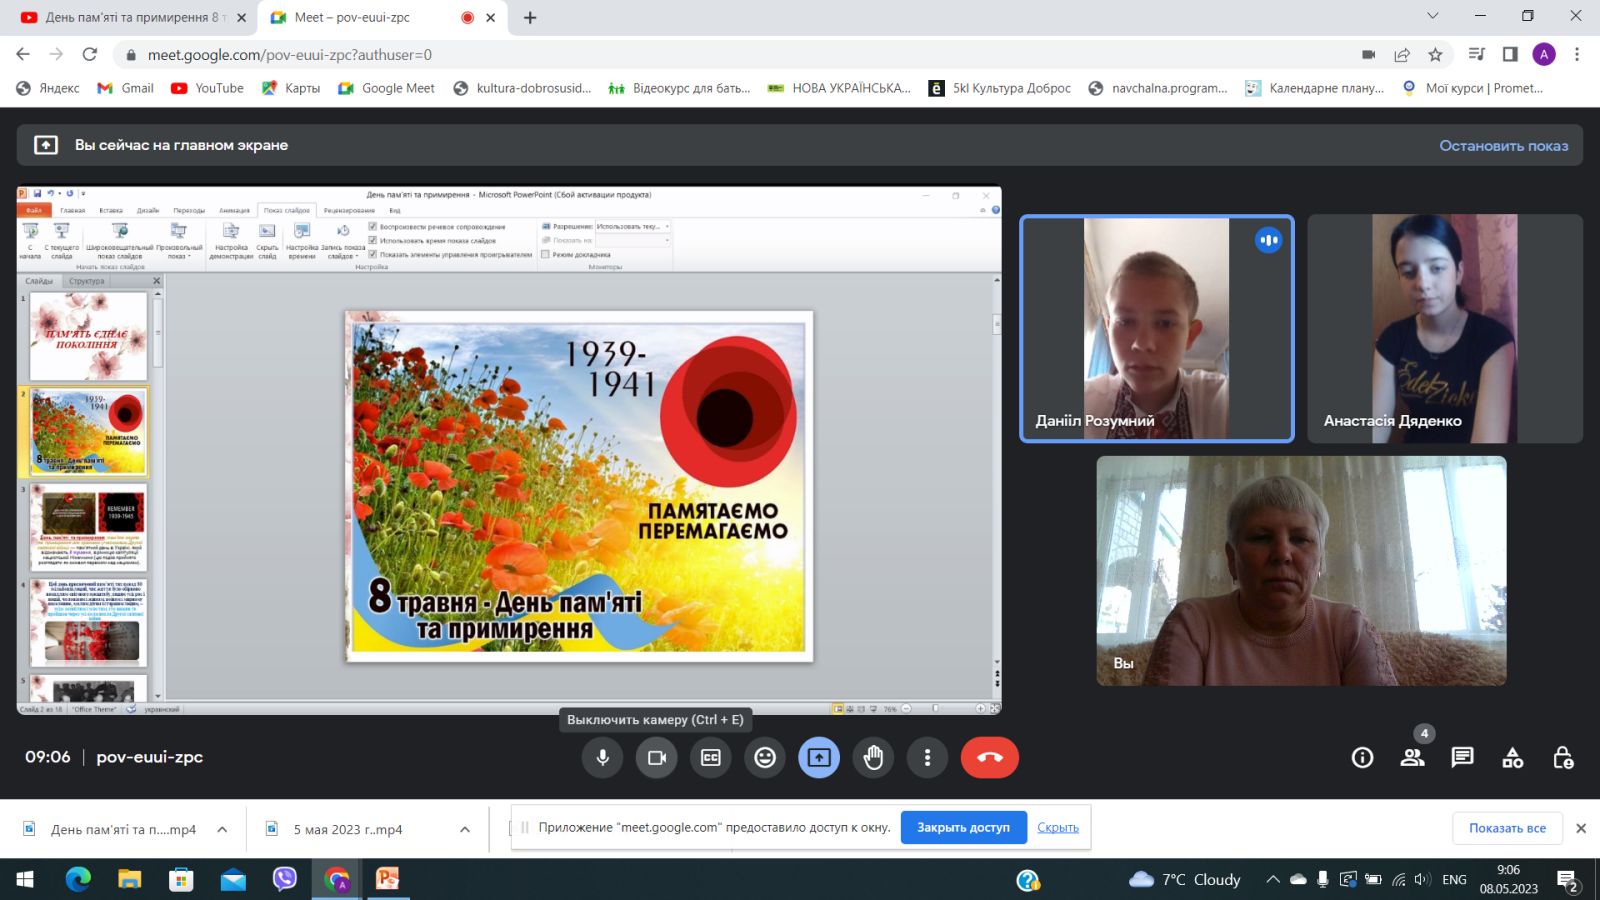Leave the call with red hang-up button
This screenshot has width=1600, height=900.
click(x=989, y=758)
